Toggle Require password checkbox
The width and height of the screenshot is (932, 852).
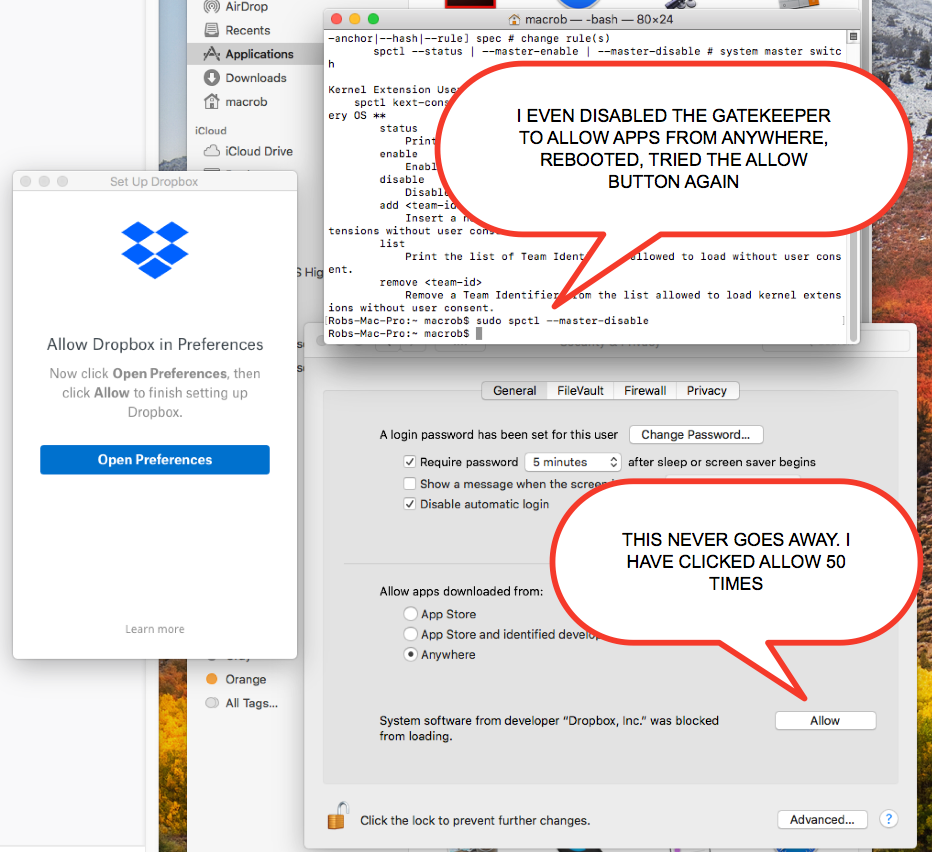pos(410,462)
